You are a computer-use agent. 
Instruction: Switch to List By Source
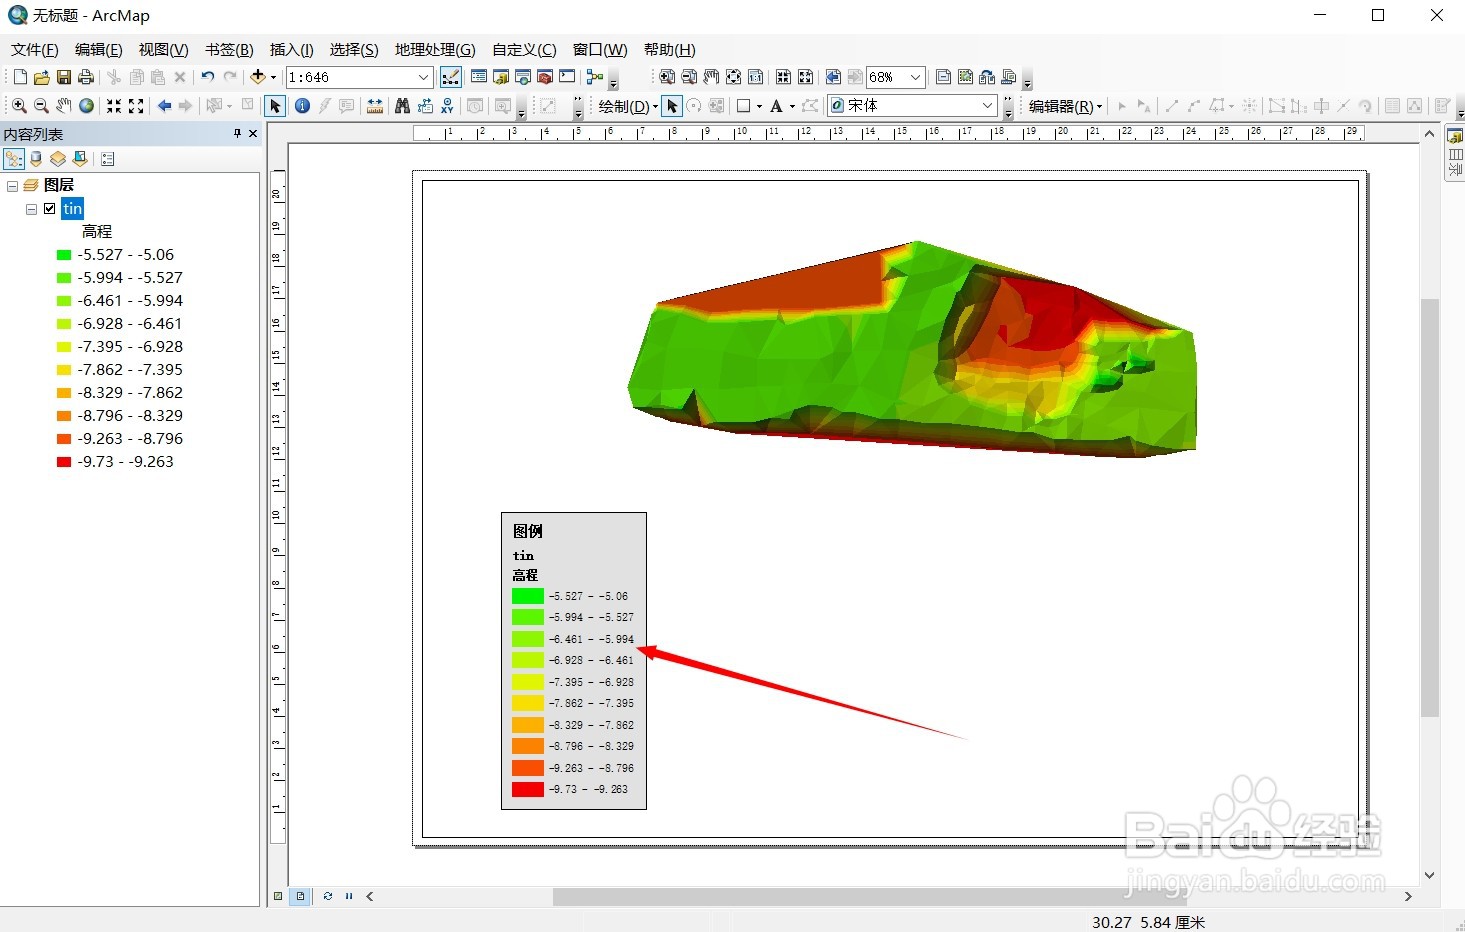click(36, 159)
